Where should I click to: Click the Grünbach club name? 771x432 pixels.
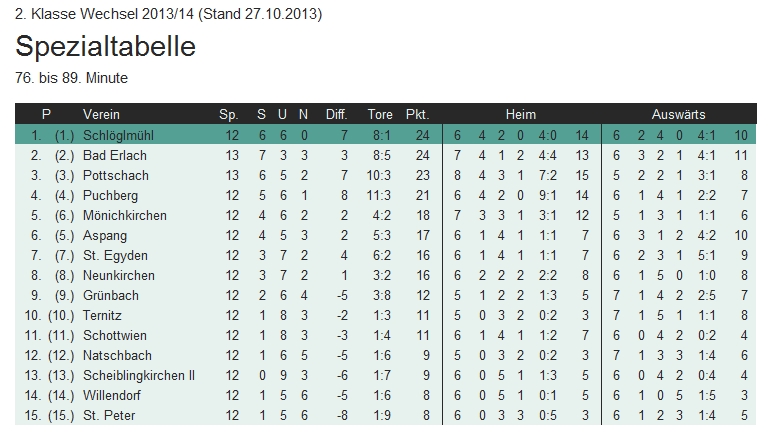point(112,295)
